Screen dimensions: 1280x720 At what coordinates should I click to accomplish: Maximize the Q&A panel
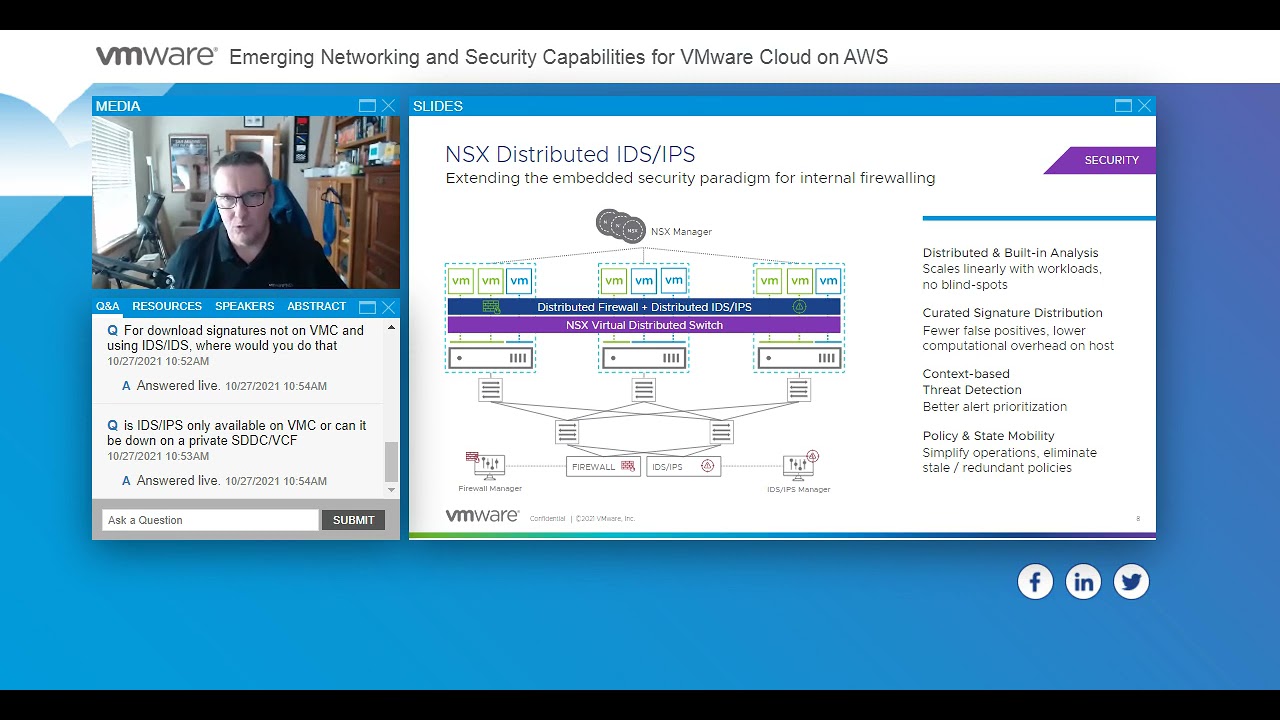pos(367,307)
